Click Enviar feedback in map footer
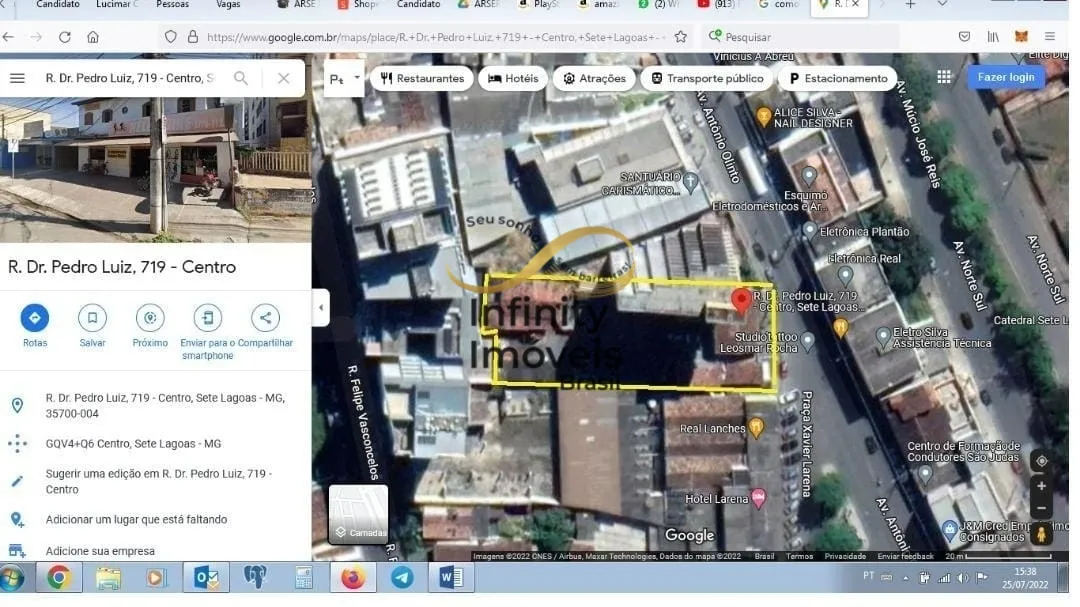 905,556
